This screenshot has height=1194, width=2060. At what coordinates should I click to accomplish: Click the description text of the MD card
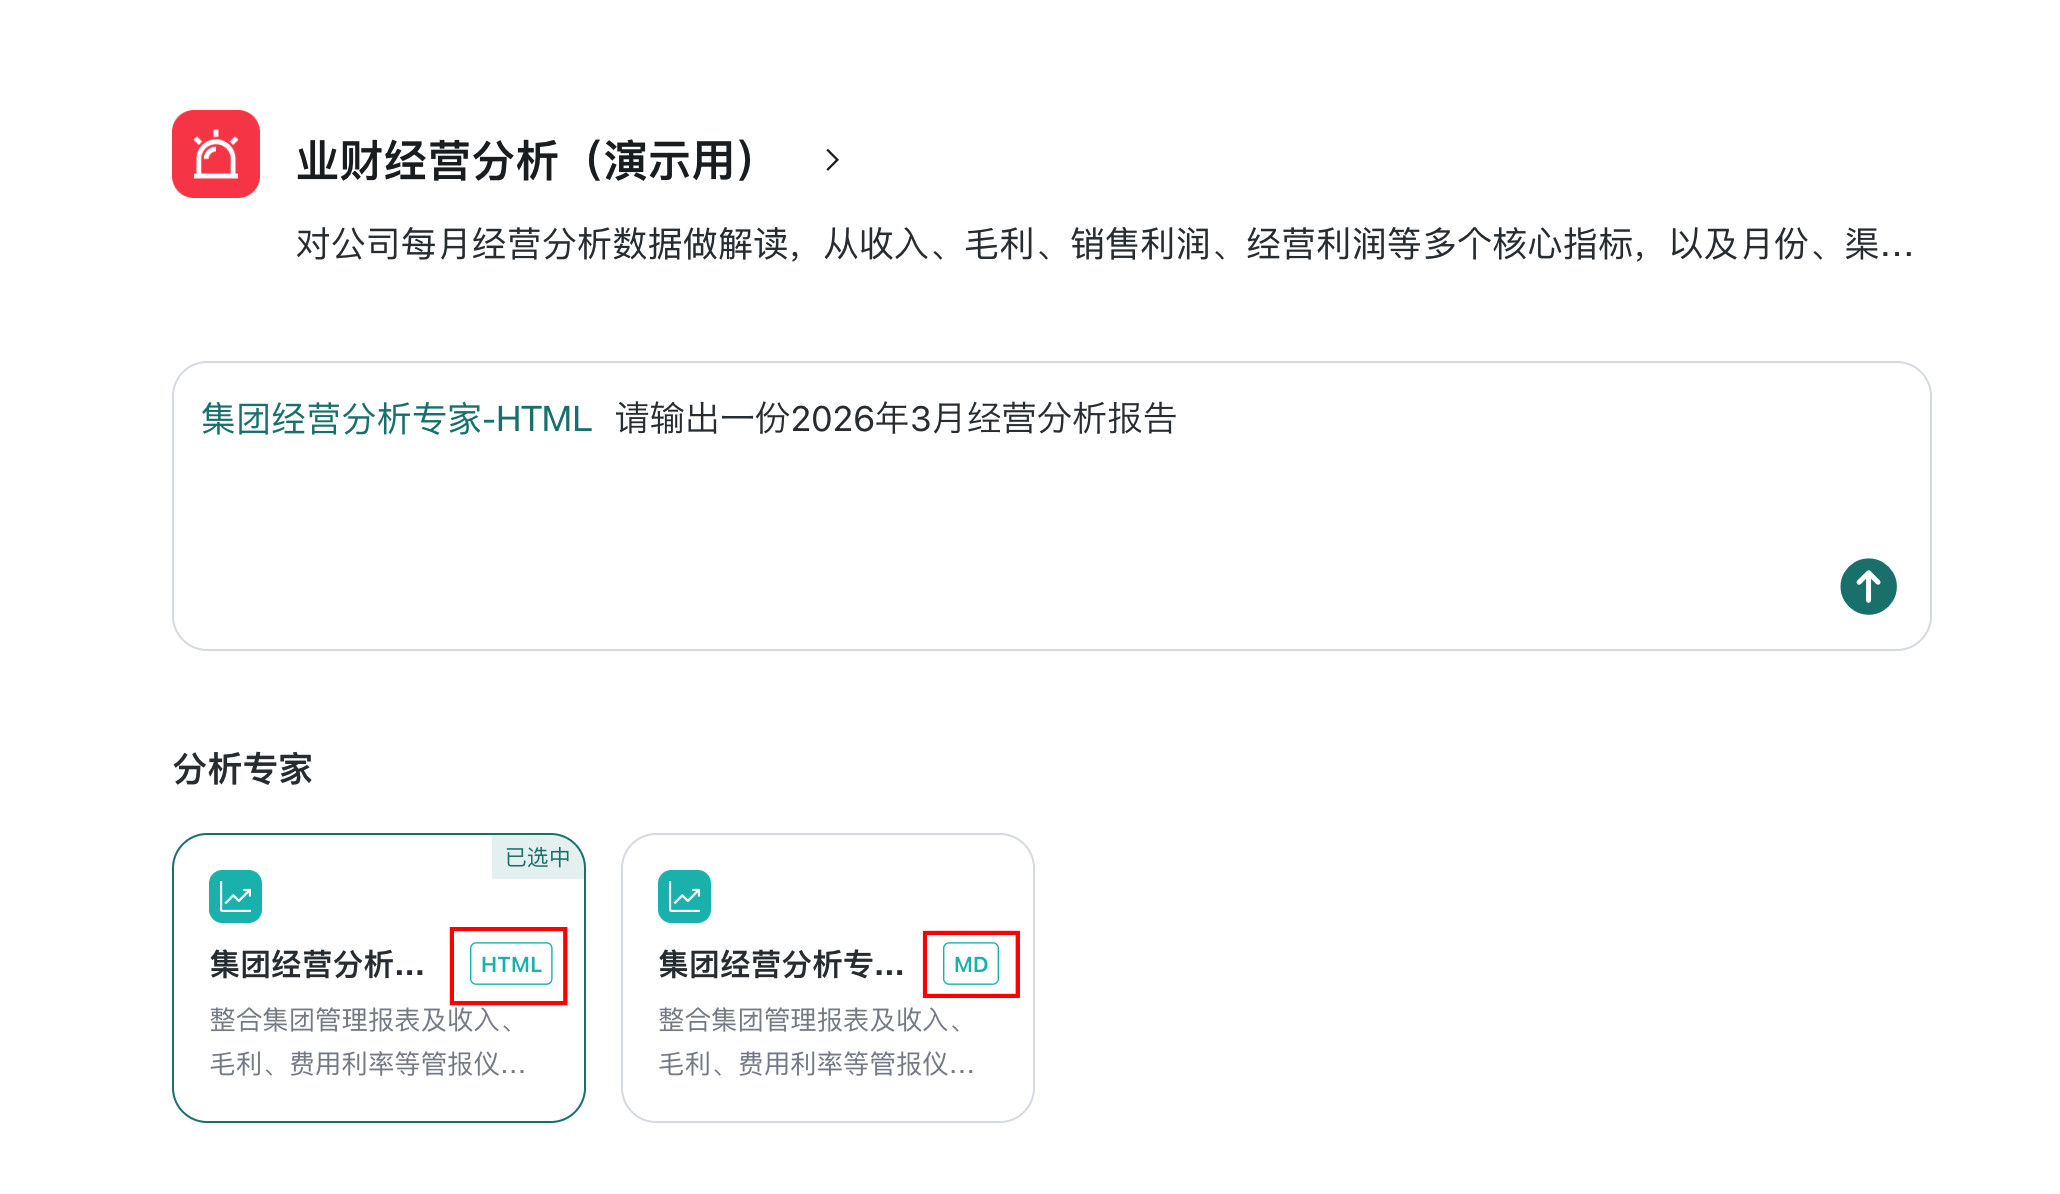coord(816,1041)
